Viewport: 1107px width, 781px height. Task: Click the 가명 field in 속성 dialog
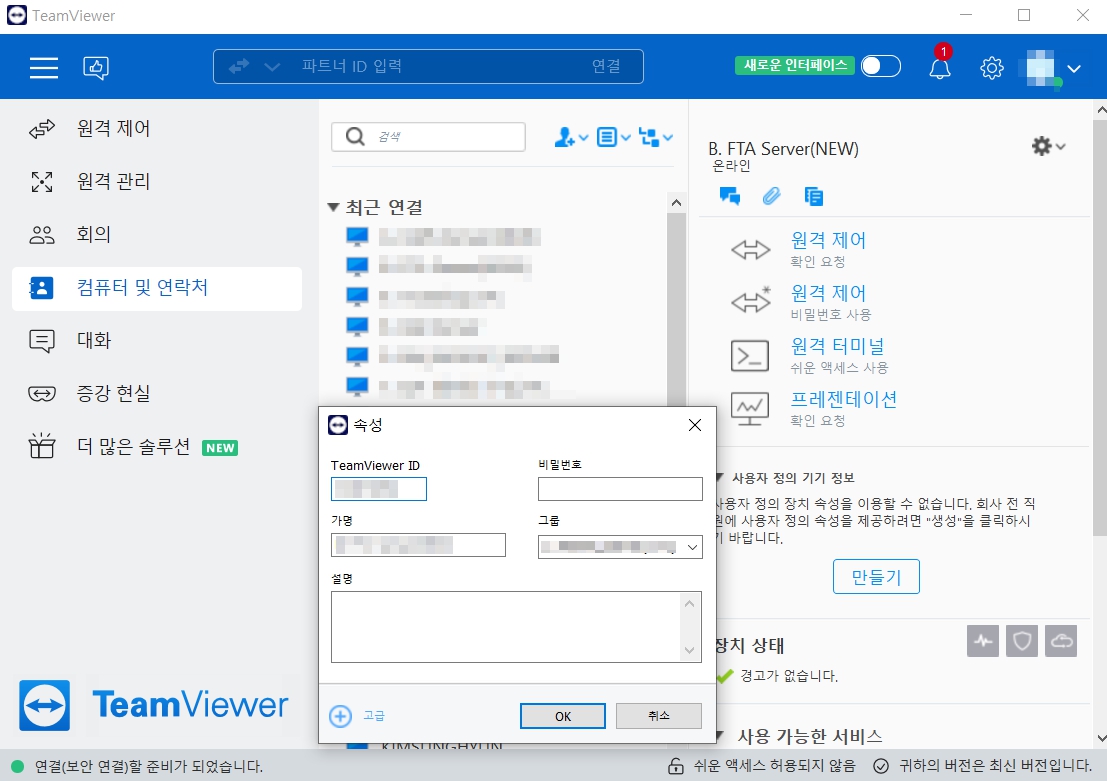418,545
